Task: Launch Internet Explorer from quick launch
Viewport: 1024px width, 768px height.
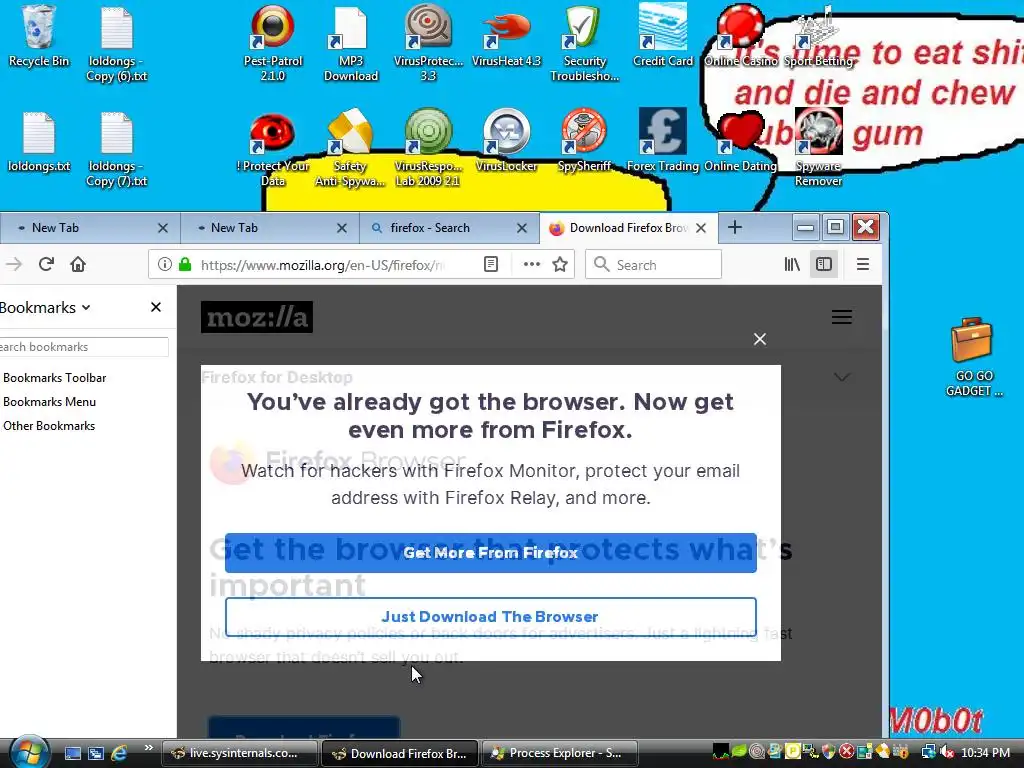Action: pyautogui.click(x=119, y=753)
